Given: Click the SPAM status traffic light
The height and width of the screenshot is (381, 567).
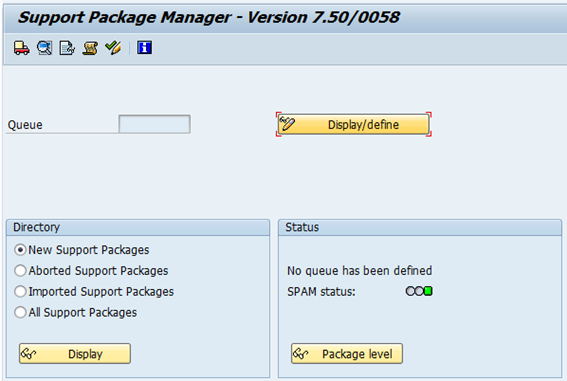Looking at the screenshot, I should [x=419, y=291].
